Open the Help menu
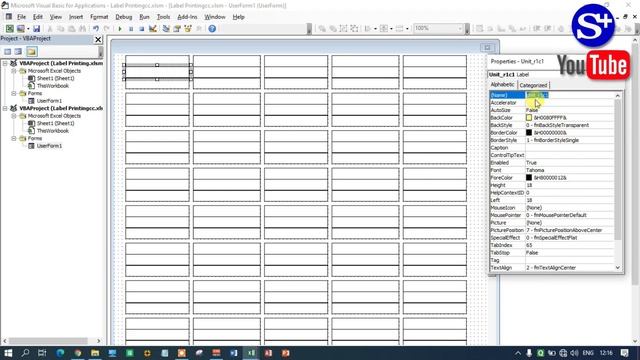The height and width of the screenshot is (360, 640). 239,17
